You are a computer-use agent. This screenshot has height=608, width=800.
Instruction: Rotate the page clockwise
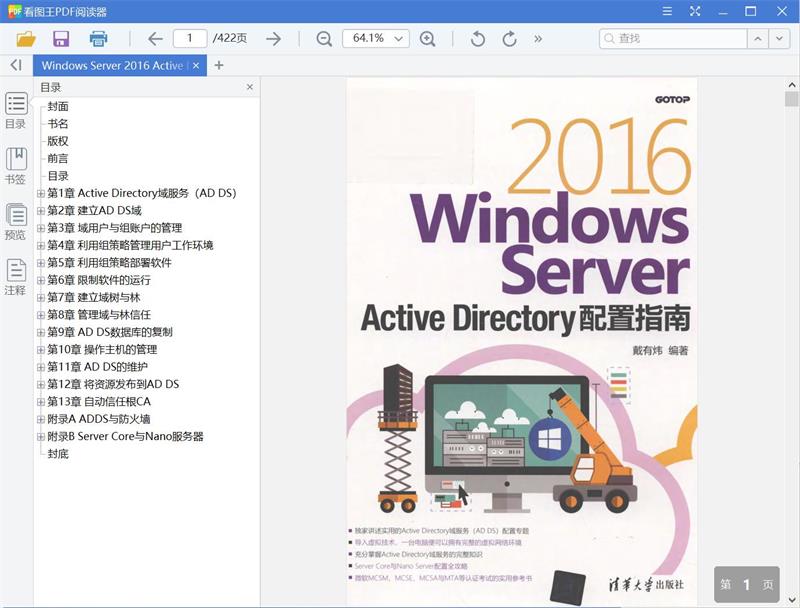(508, 38)
